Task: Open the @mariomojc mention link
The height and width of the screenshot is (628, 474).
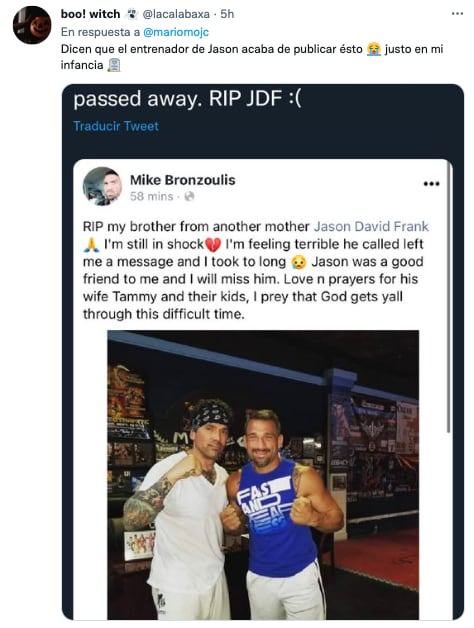Action: point(176,32)
